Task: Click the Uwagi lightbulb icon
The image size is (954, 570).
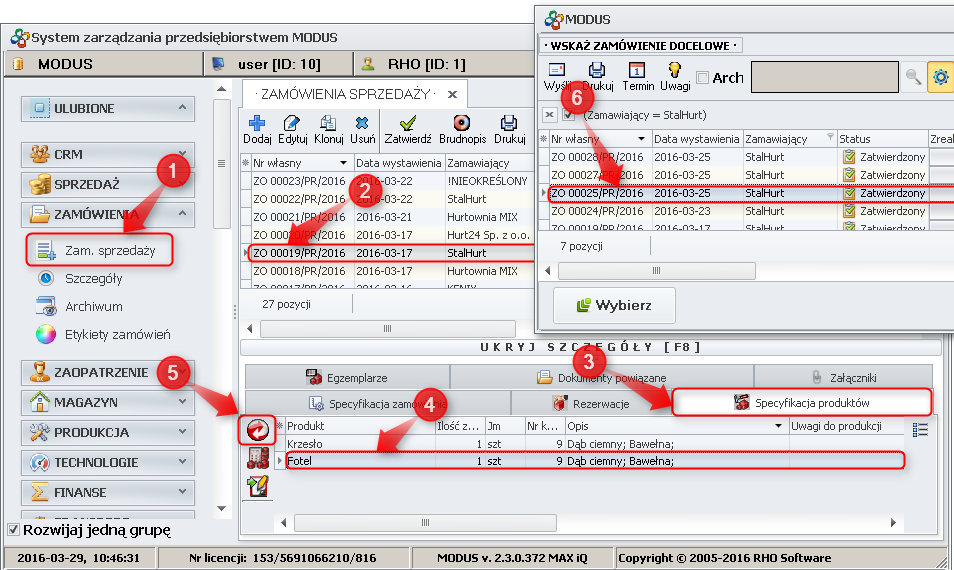Action: pos(675,71)
